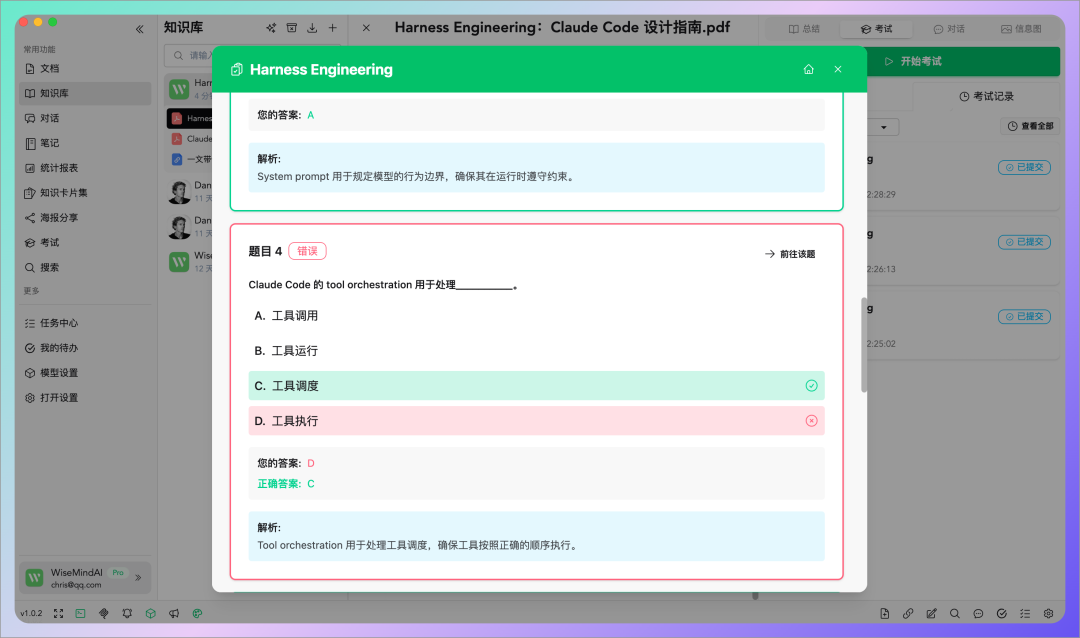The width and height of the screenshot is (1080, 638).
Task: Select 知识库 in the sidebar
Action: [85, 93]
